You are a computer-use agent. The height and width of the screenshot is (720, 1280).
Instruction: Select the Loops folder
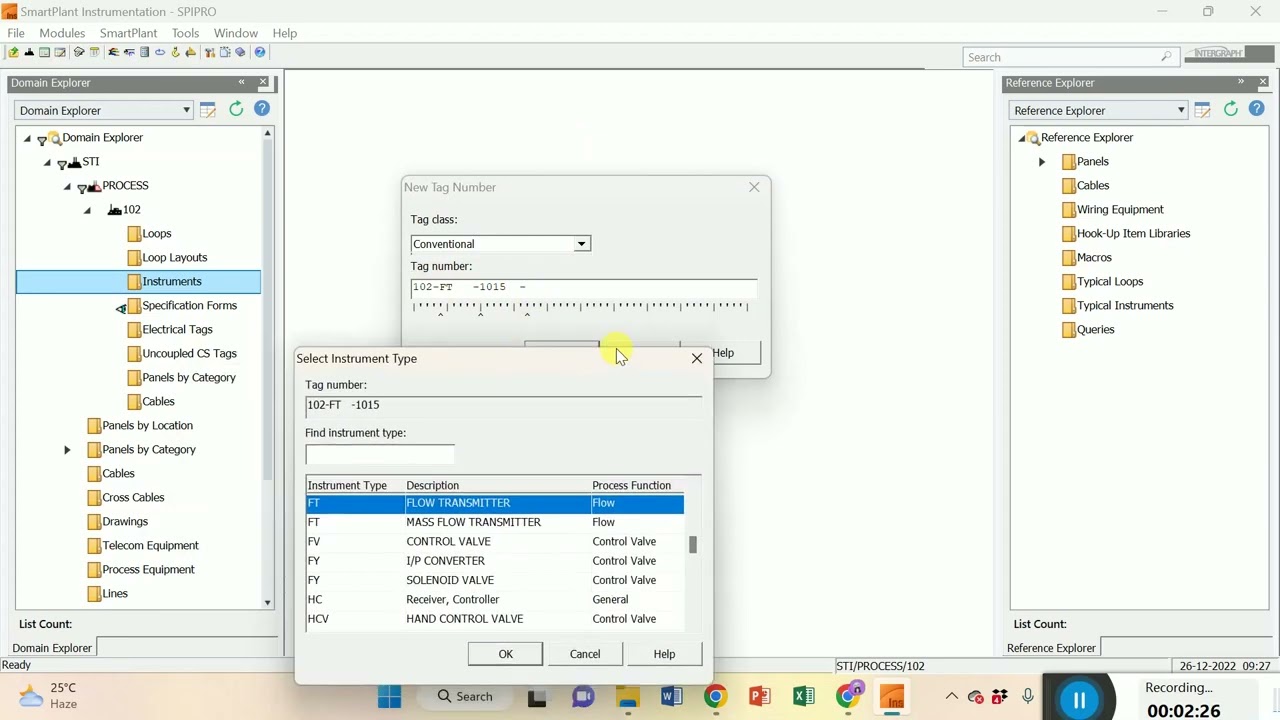click(156, 234)
